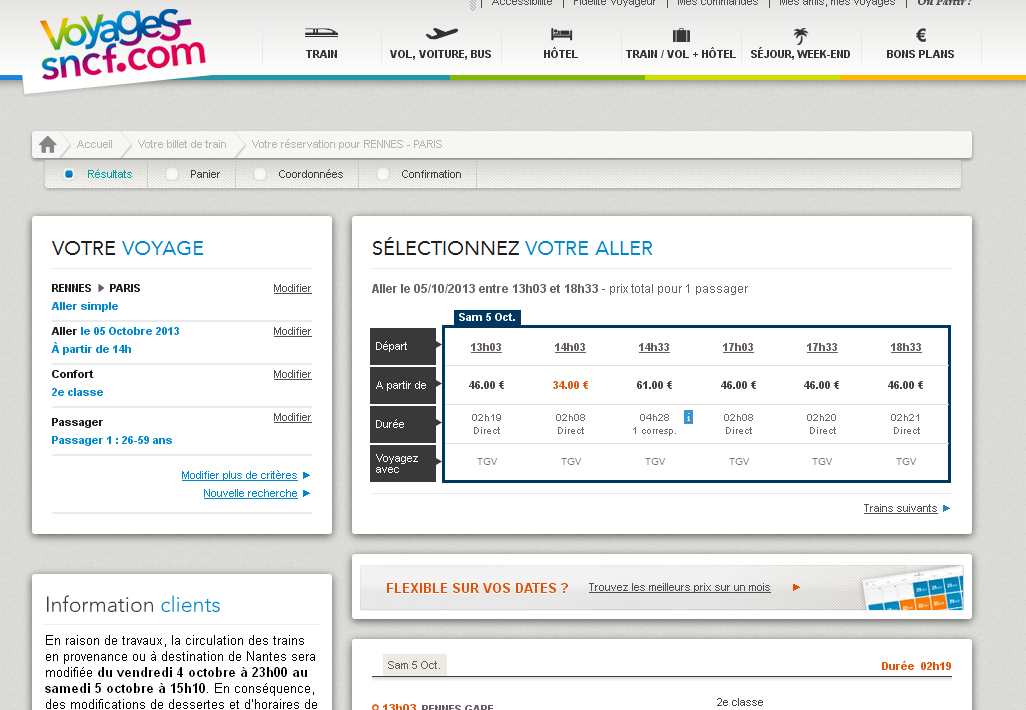
Task: Open Nouvelle recherche link arrow
Action: tap(306, 494)
